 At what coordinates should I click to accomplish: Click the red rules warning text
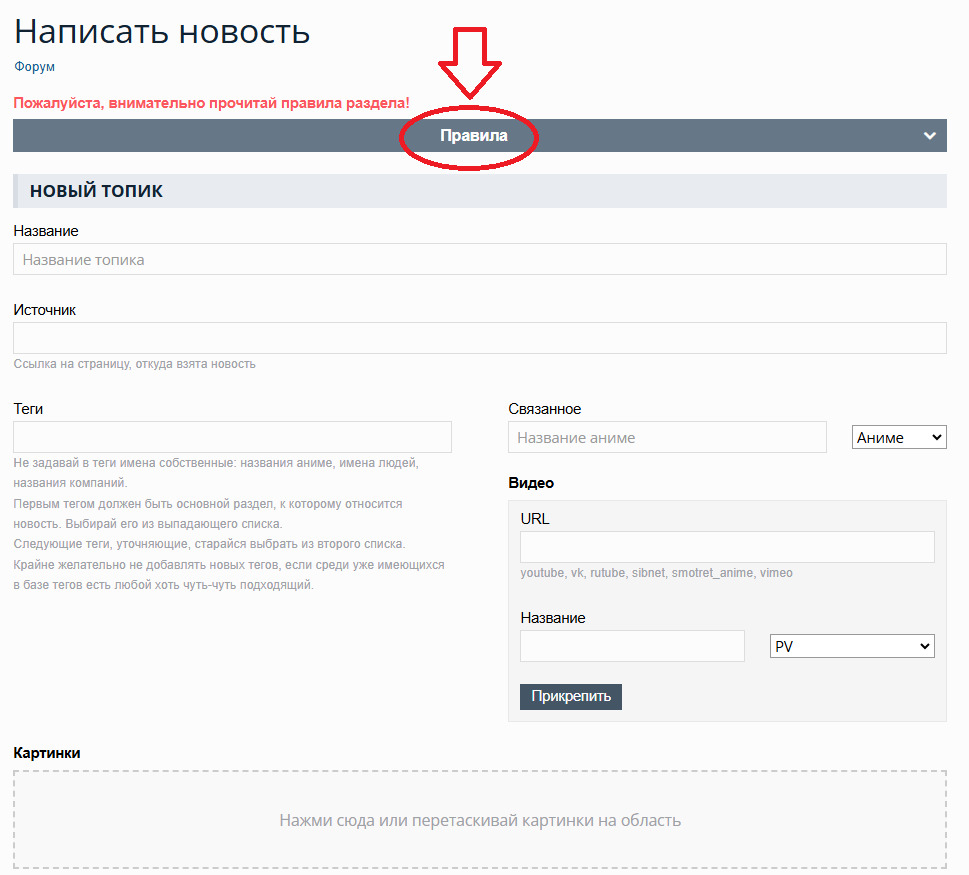coord(211,103)
